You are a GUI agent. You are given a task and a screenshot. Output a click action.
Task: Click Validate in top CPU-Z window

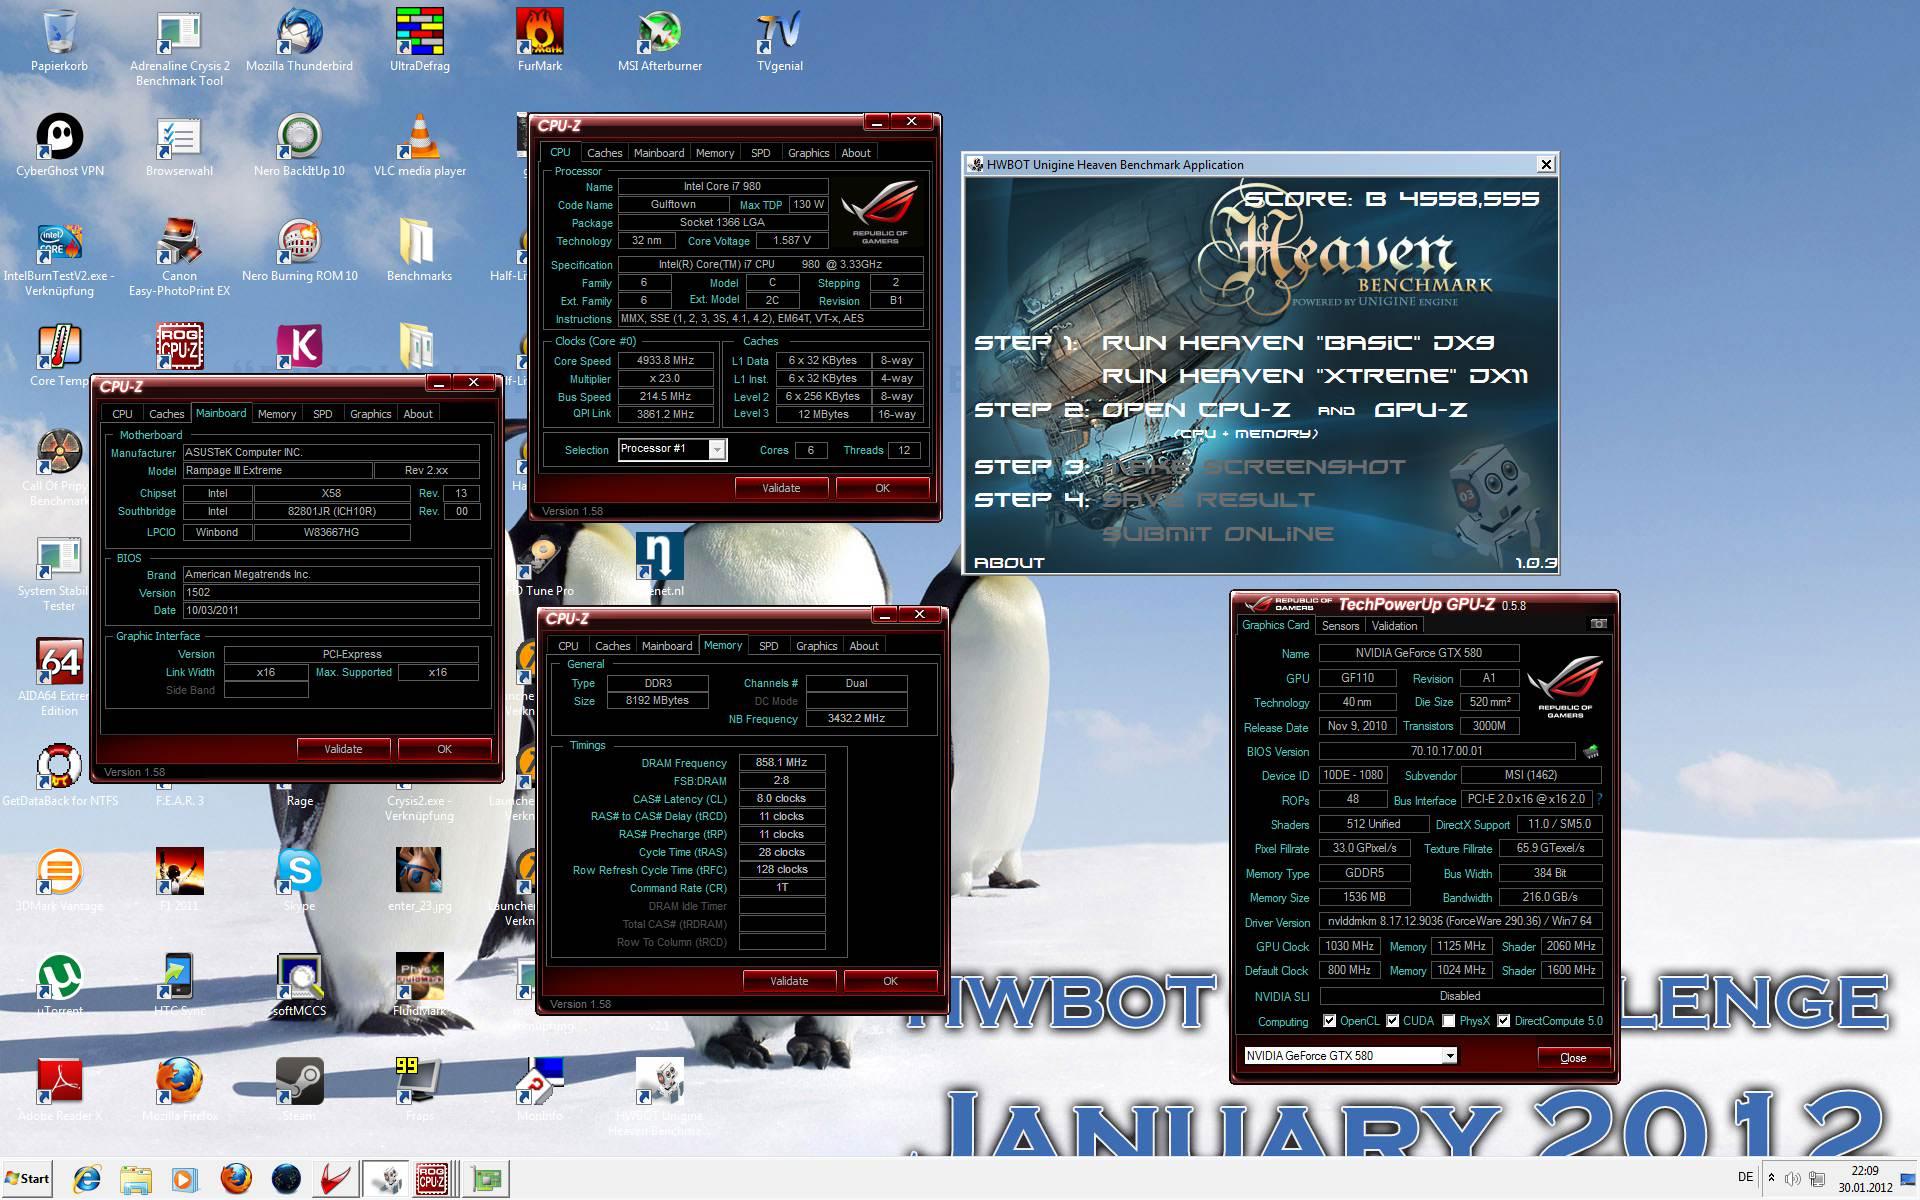point(781,488)
